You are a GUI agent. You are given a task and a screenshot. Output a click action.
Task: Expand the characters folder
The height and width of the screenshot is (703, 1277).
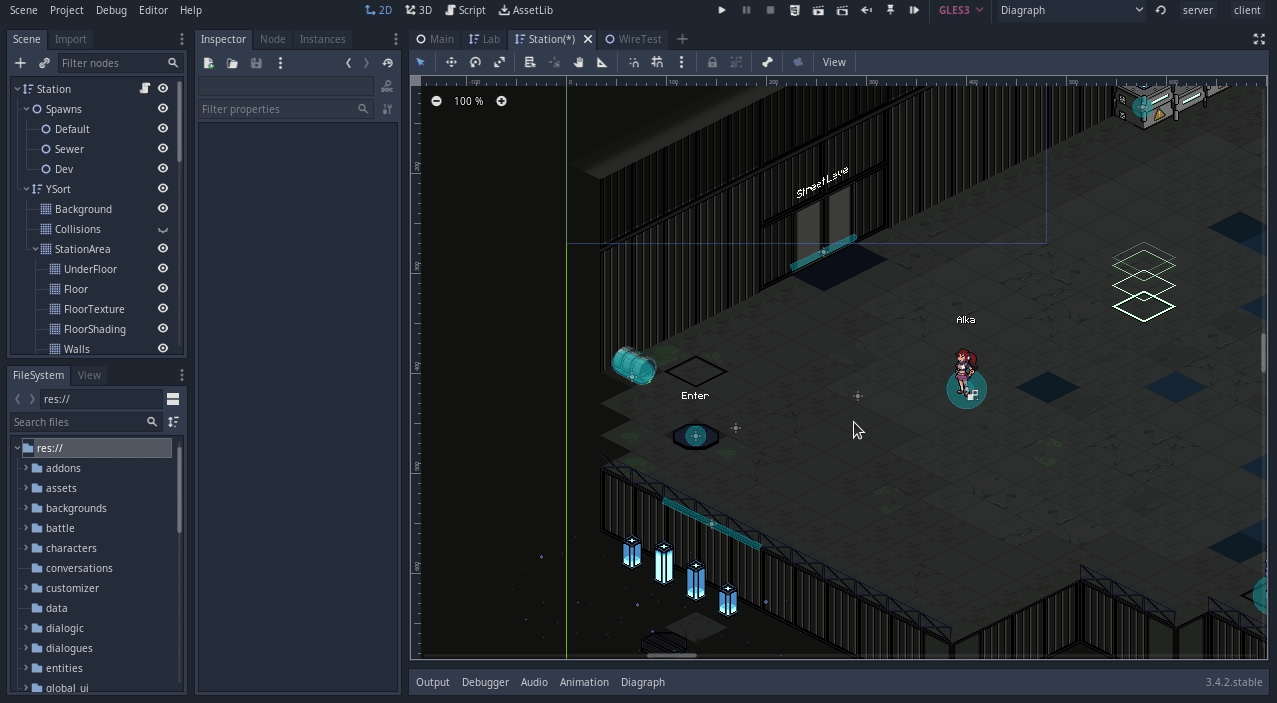(x=26, y=548)
